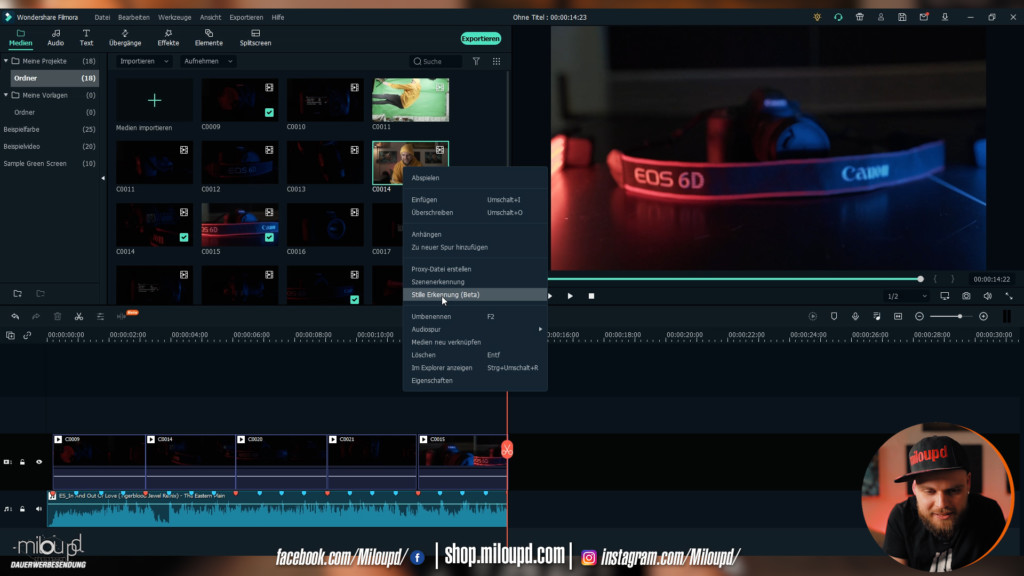Open the Elemente tab
Viewport: 1024px width, 576px height.
[x=208, y=38]
